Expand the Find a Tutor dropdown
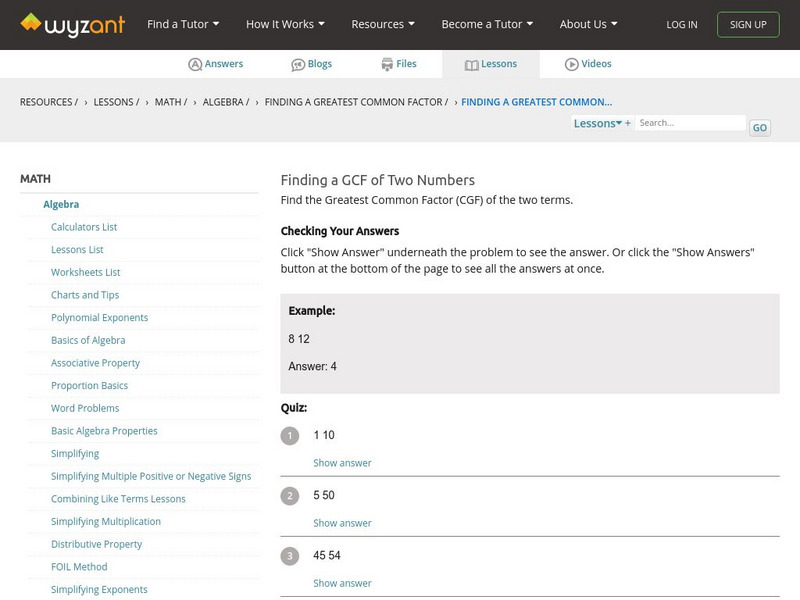This screenshot has height=600, width=800. click(x=183, y=24)
